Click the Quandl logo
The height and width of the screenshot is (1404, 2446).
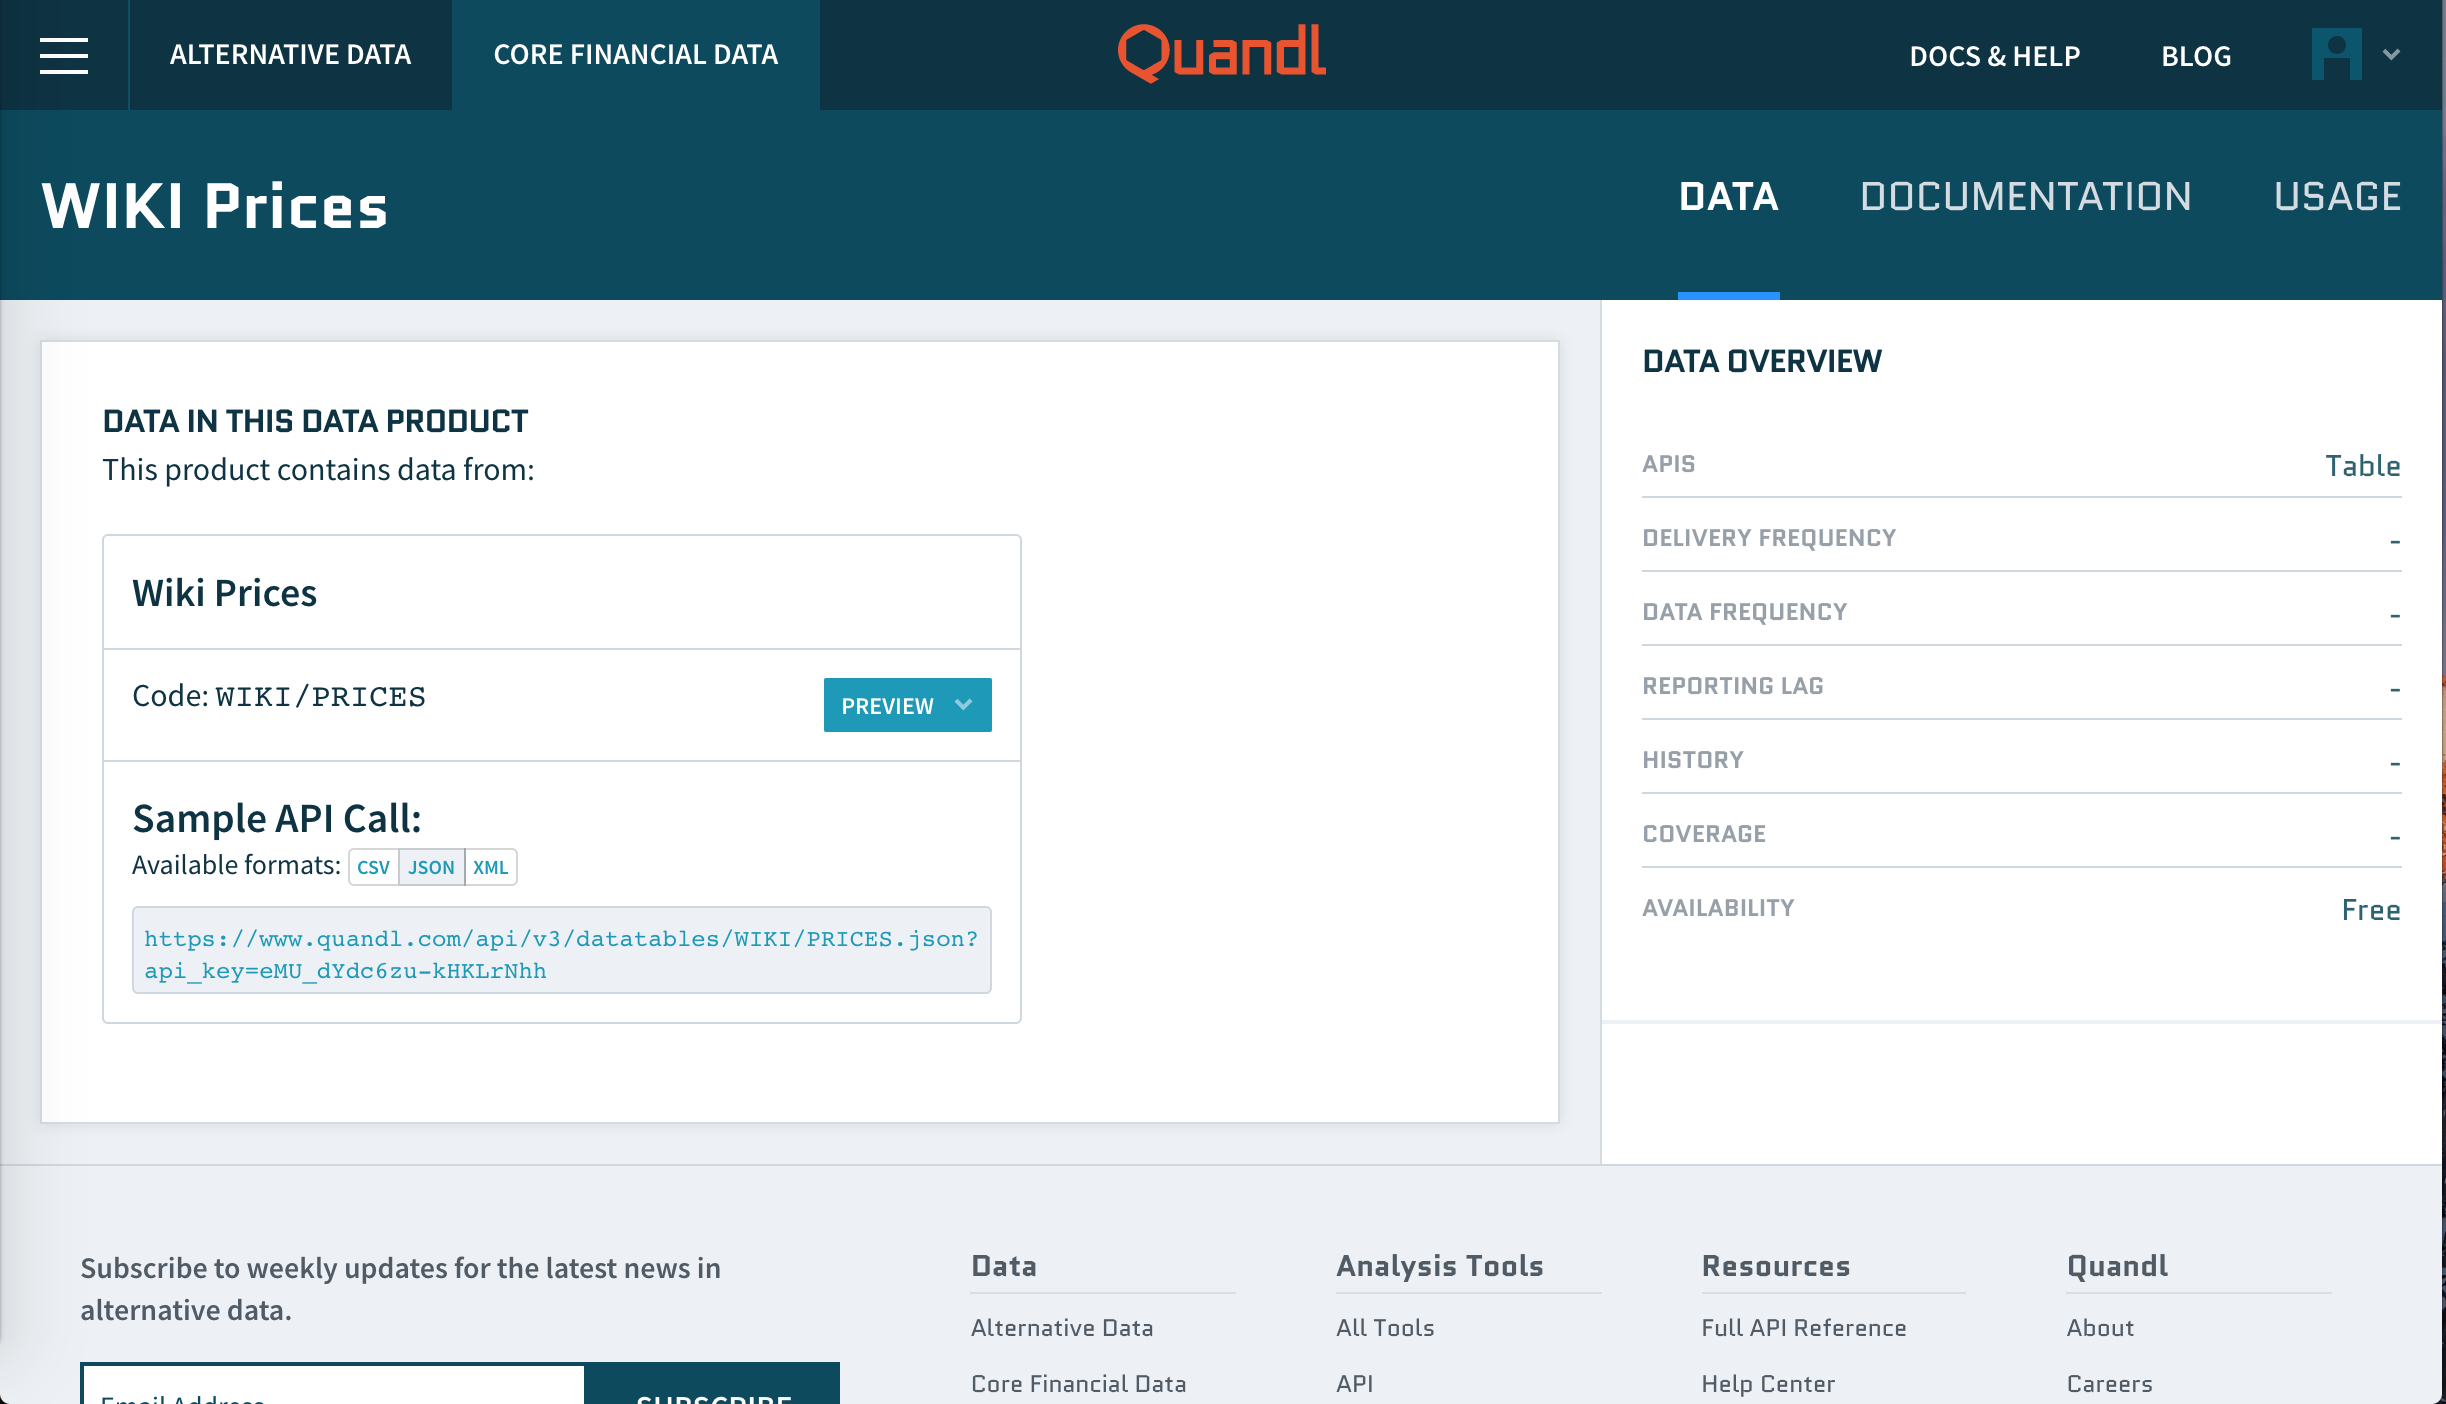tap(1222, 53)
